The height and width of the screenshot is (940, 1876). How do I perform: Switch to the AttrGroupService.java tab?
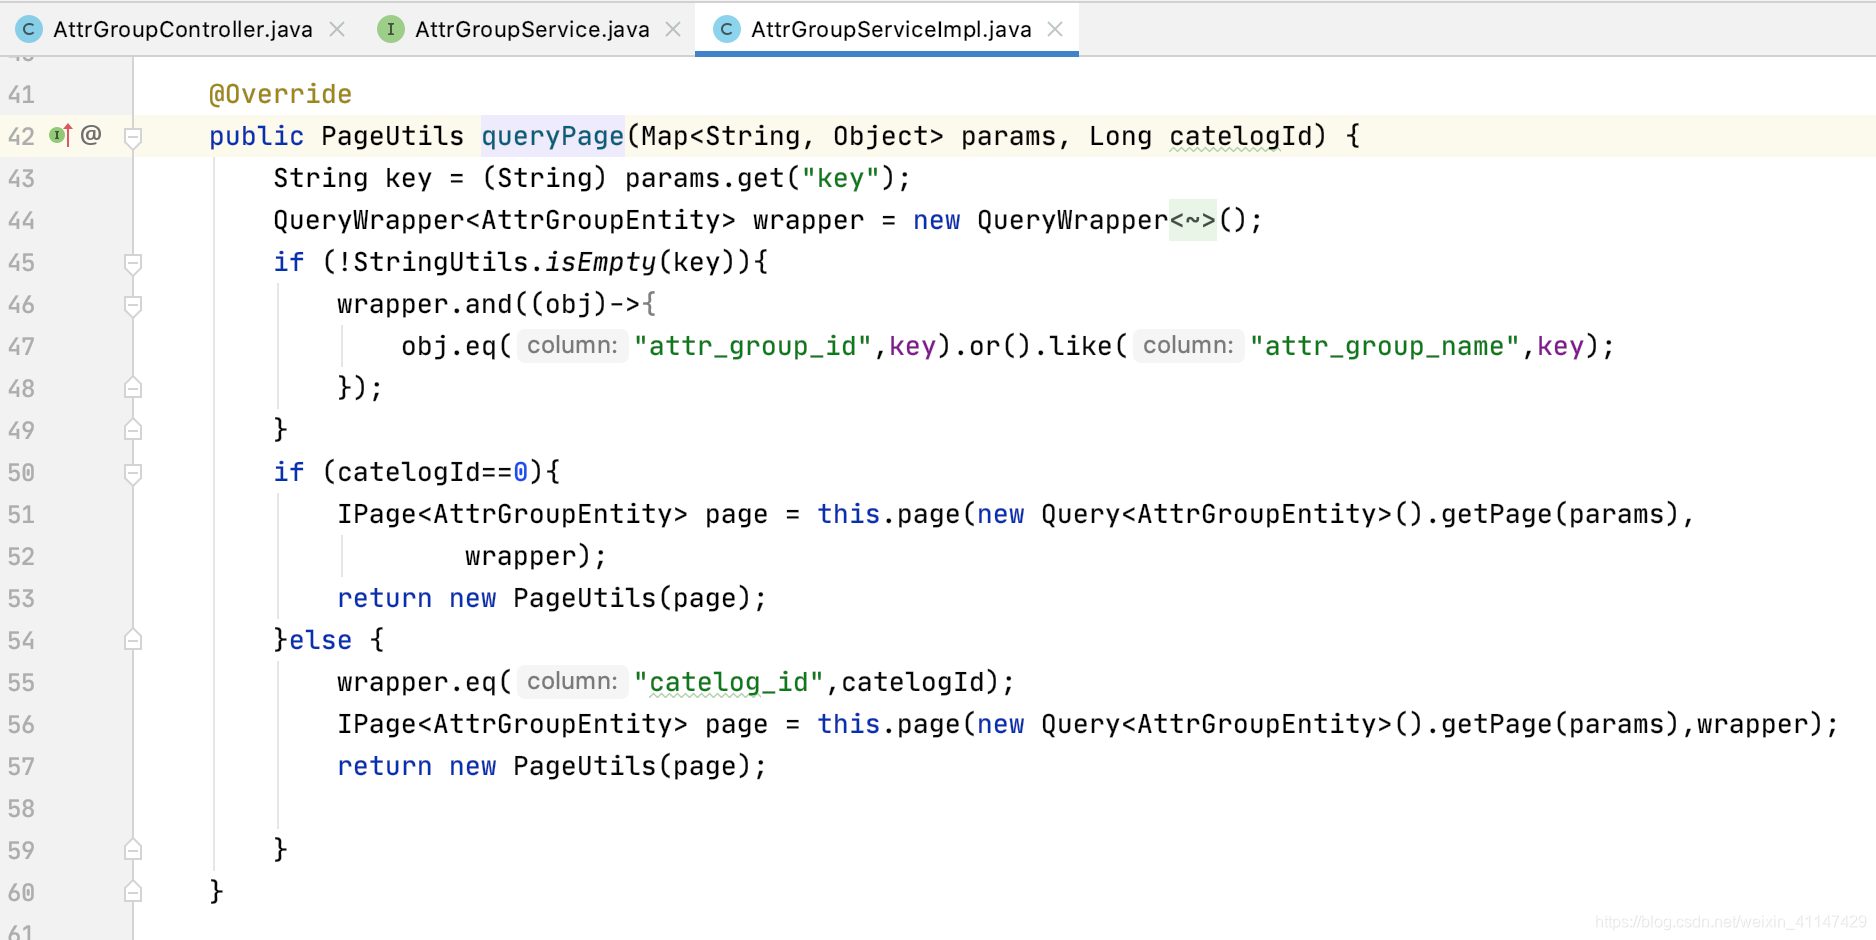532,29
